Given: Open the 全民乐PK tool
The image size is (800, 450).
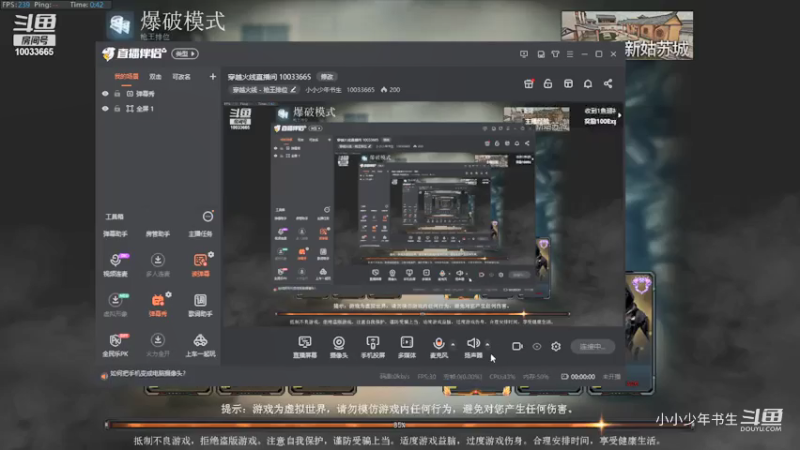Looking at the screenshot, I should pos(116,344).
